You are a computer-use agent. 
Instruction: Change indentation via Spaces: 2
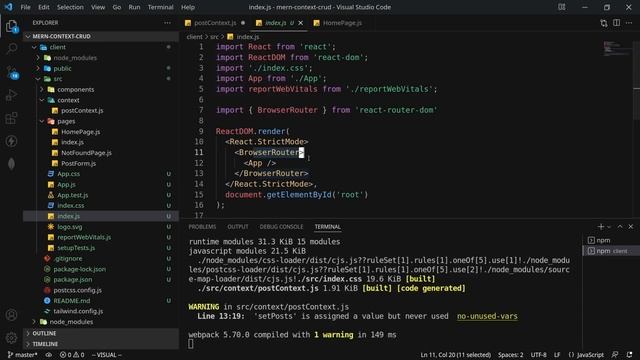(x=510, y=355)
